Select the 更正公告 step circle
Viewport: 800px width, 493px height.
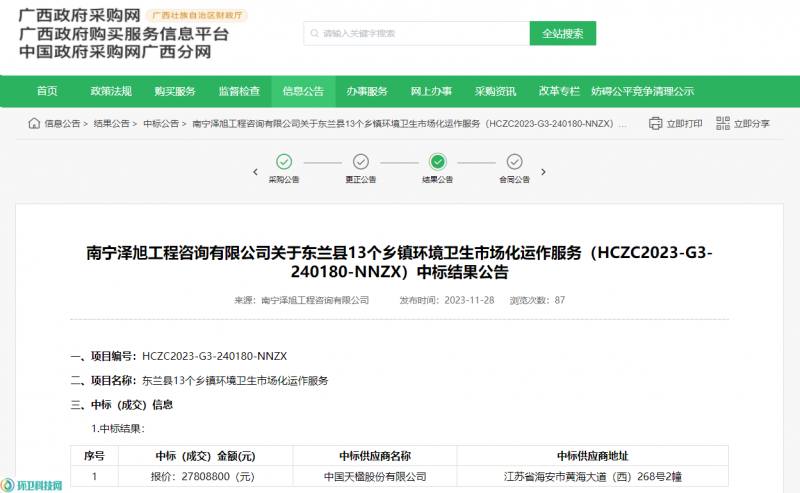click(x=361, y=162)
